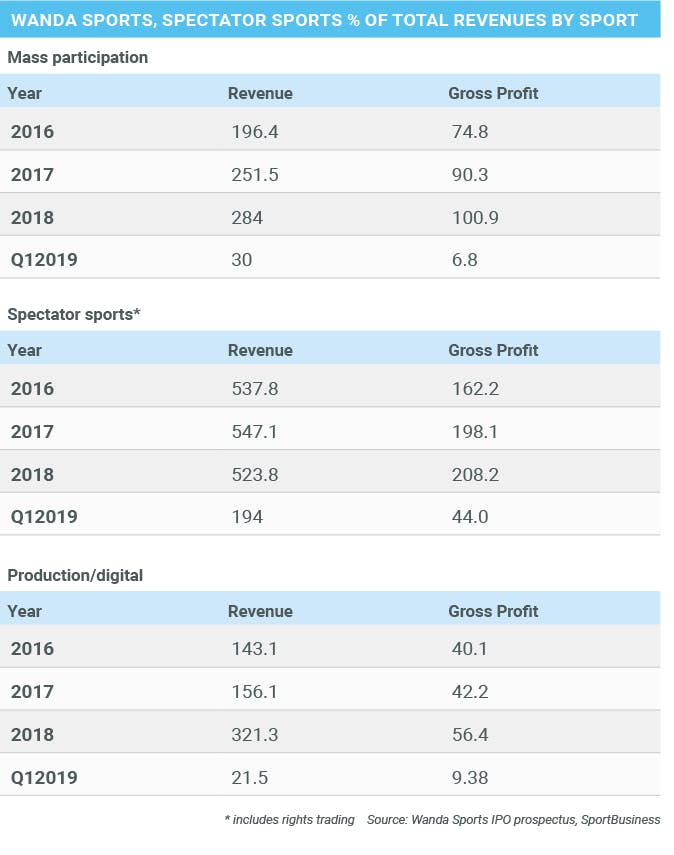Select the 523.8 revenue value
The height and width of the screenshot is (855, 674).
click(x=253, y=475)
